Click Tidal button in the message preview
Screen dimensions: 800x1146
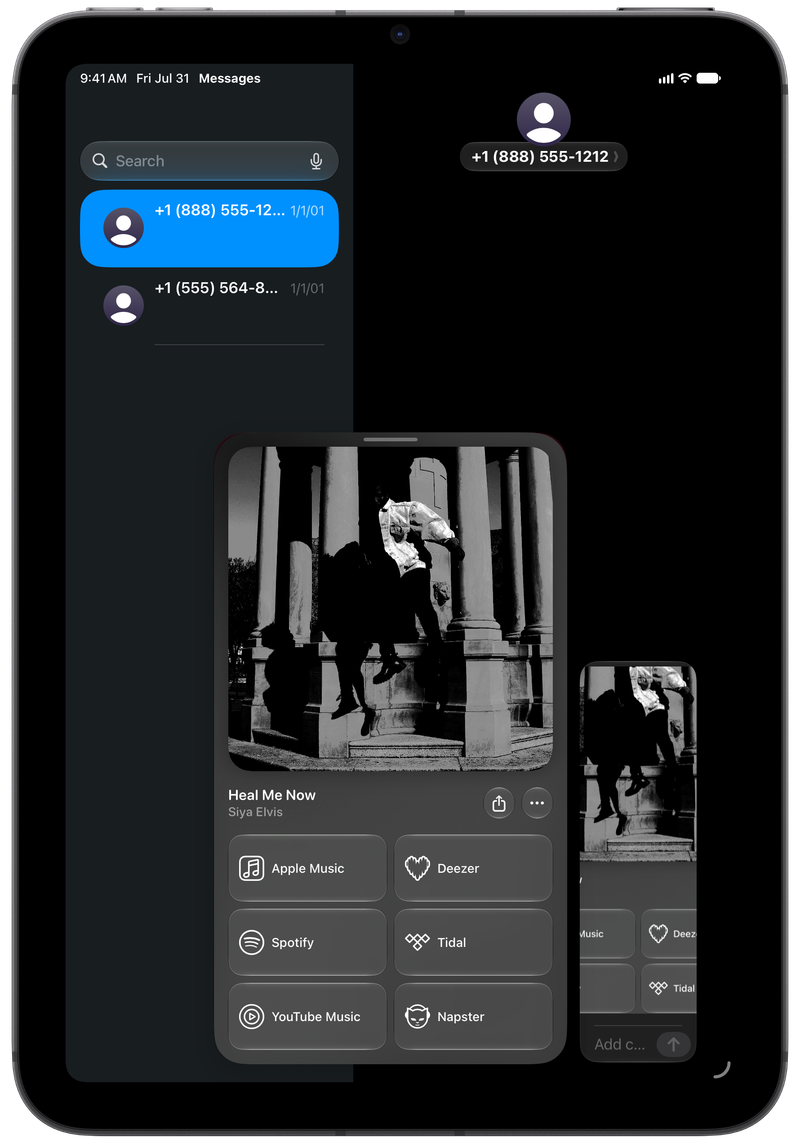pos(669,988)
